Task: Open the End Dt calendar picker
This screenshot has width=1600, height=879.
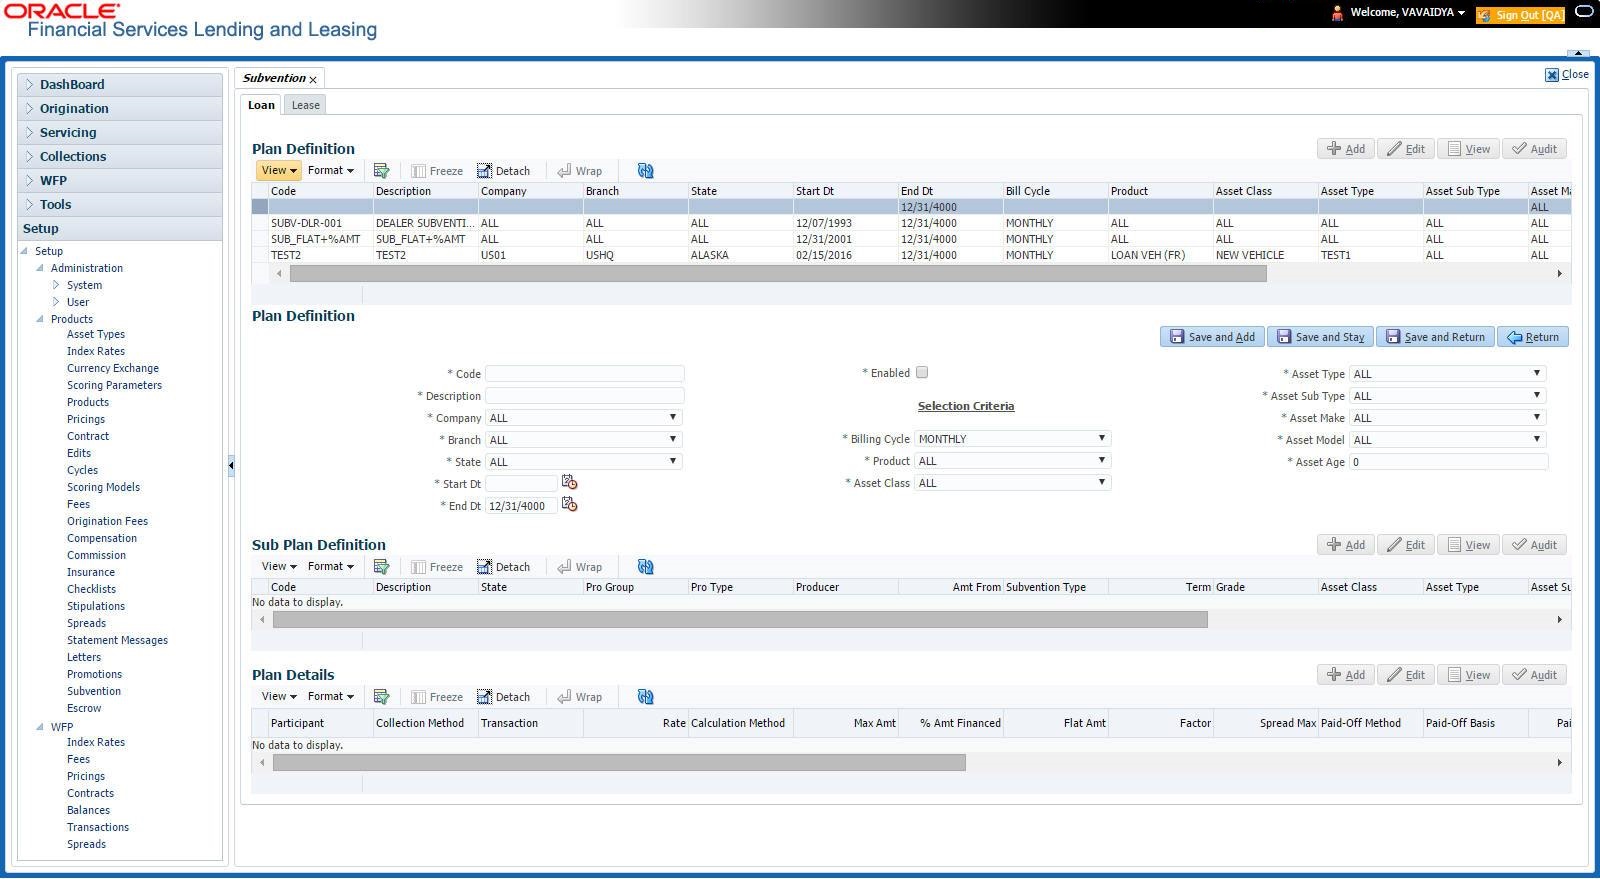Action: coord(569,505)
